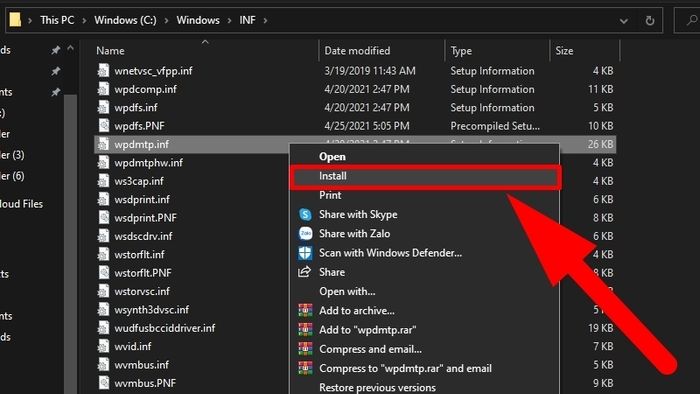Click the Share arrow icon
This screenshot has width=700, height=394.
[304, 272]
